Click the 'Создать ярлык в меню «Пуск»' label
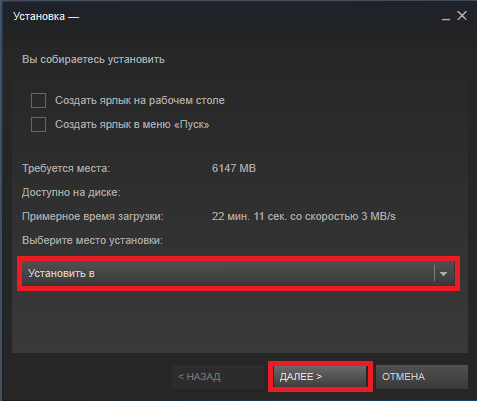The height and width of the screenshot is (401, 477). coord(132,124)
